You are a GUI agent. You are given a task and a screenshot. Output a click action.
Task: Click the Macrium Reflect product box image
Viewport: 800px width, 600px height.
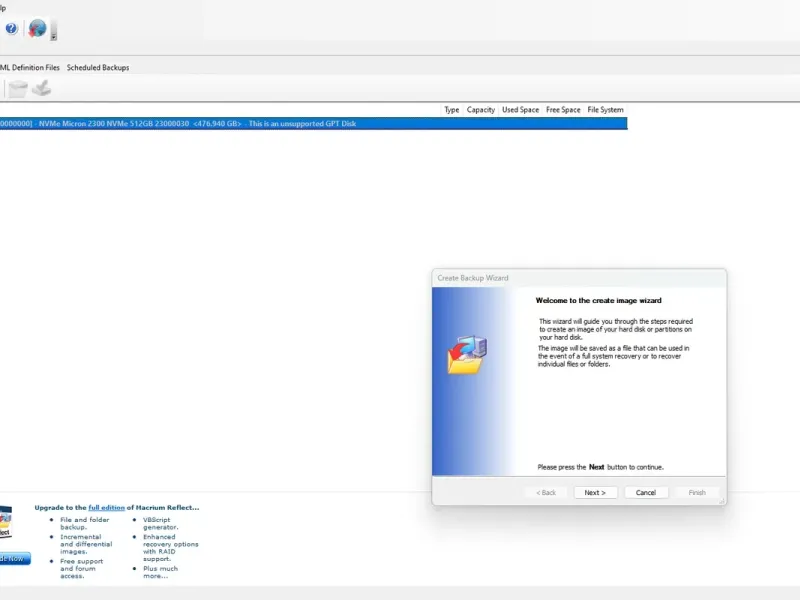click(6, 521)
